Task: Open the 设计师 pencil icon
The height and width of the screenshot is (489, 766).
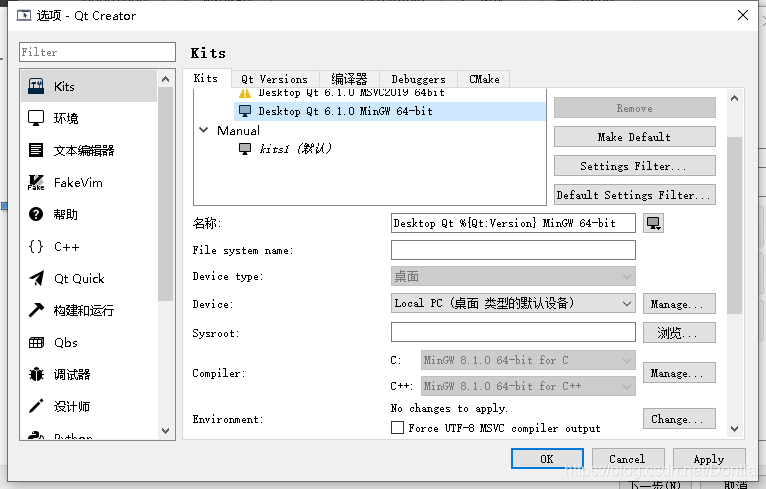Action: tap(36, 406)
